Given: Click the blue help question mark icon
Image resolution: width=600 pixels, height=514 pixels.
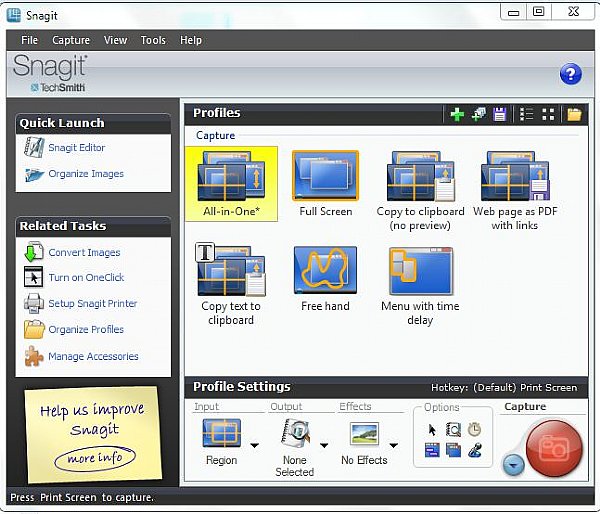Looking at the screenshot, I should (x=570, y=74).
